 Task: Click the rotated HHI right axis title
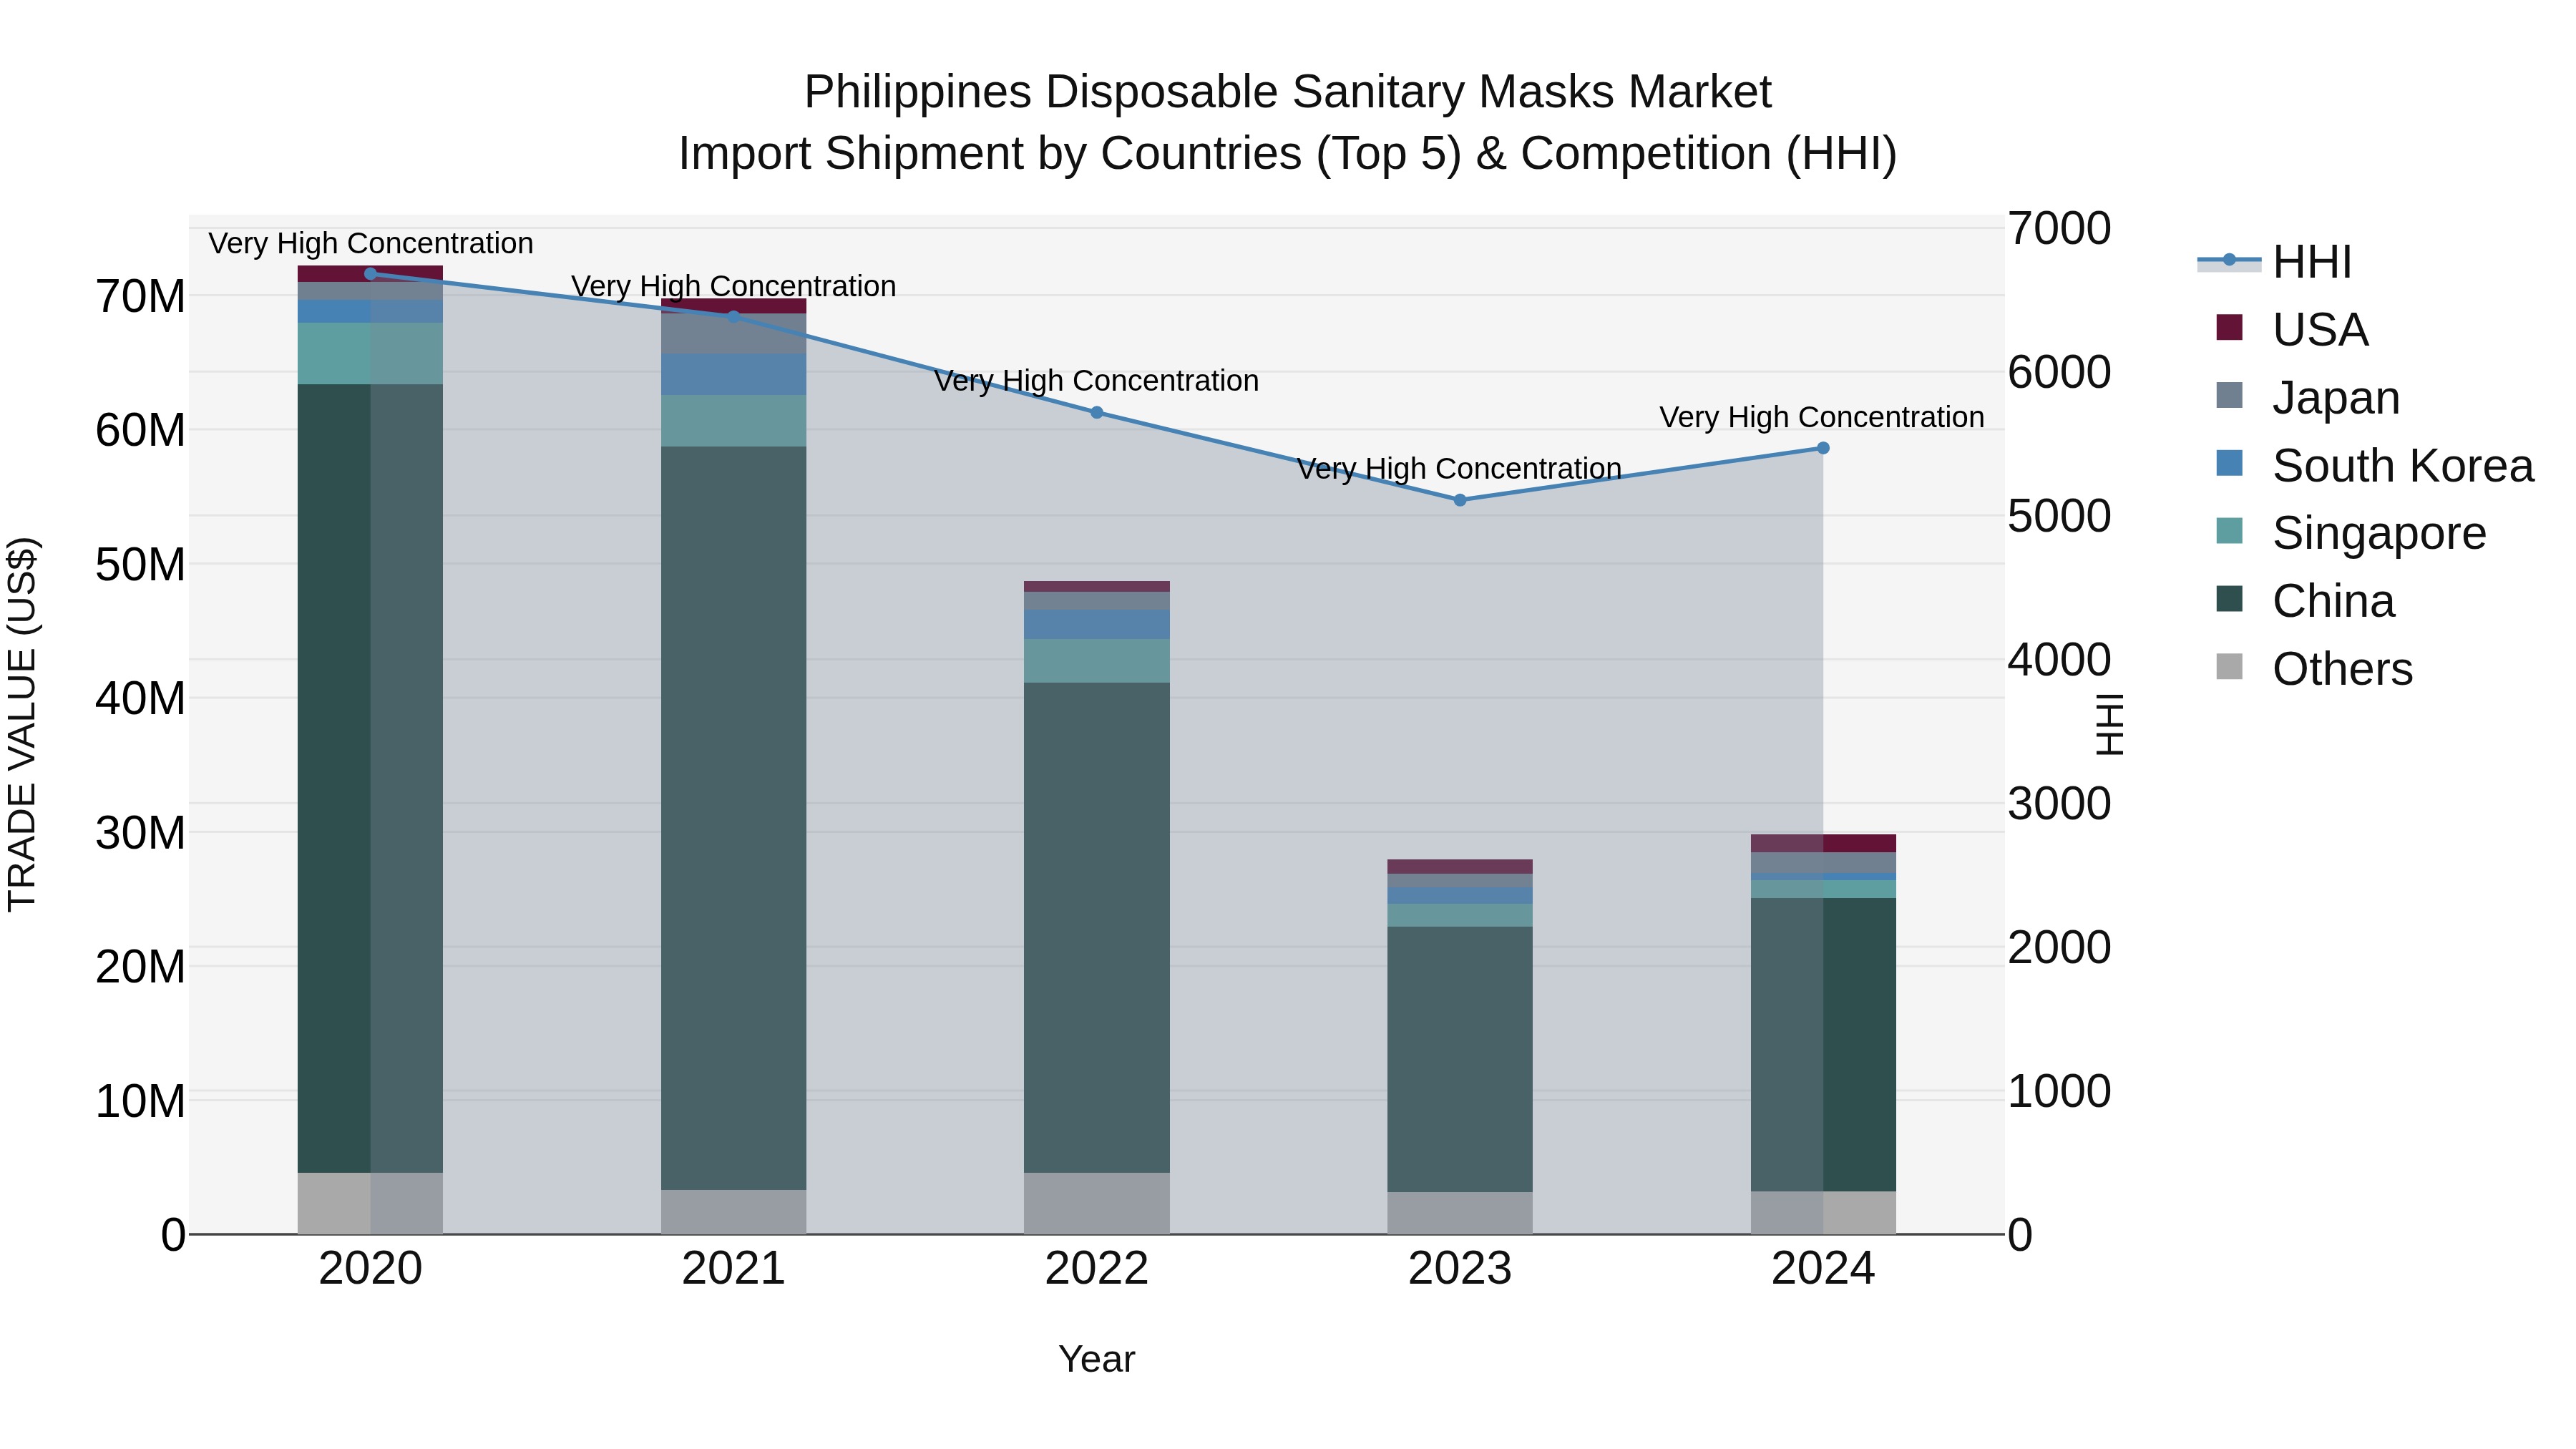pos(2110,724)
